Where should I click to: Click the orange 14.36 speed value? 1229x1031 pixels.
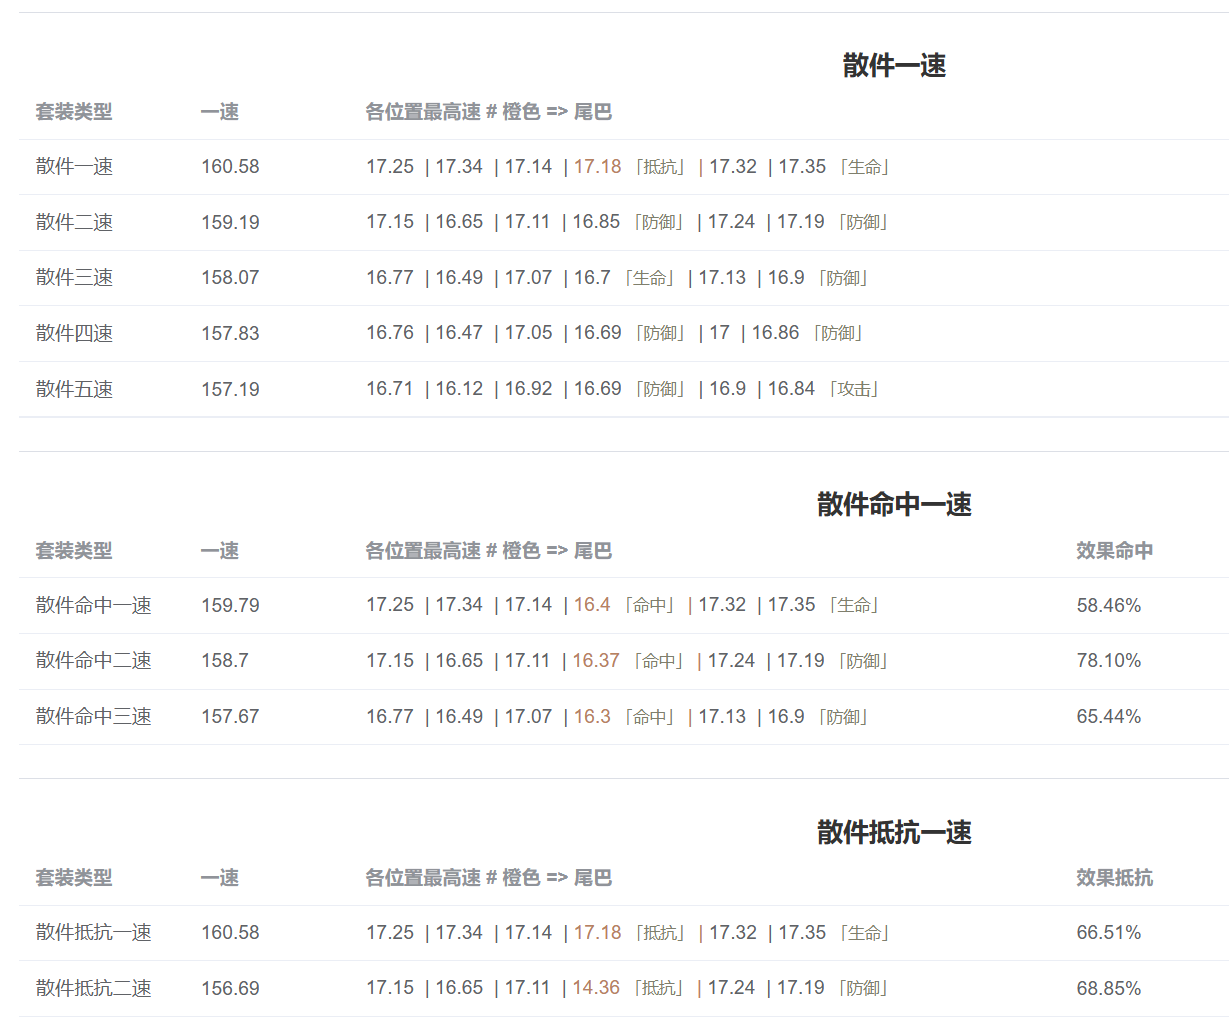point(596,988)
